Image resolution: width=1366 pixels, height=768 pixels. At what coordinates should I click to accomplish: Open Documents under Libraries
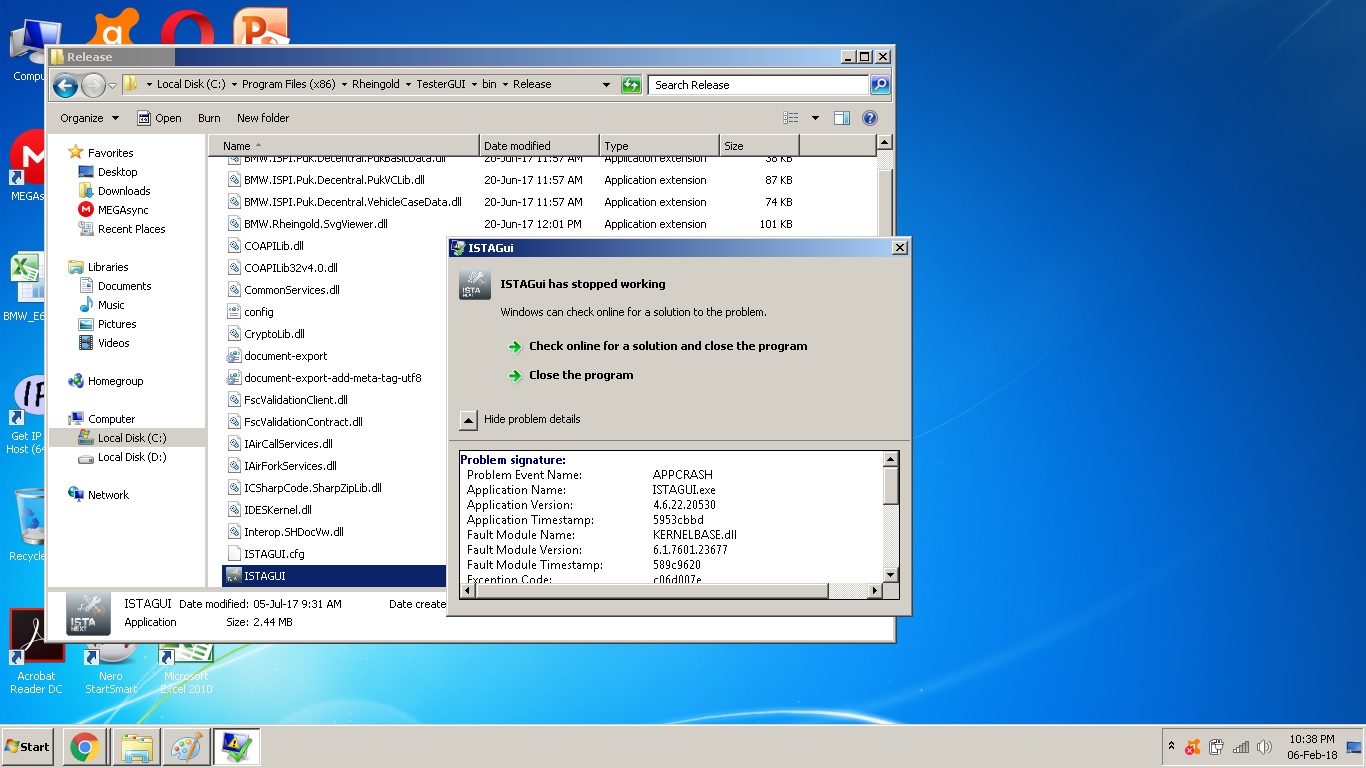coord(124,286)
